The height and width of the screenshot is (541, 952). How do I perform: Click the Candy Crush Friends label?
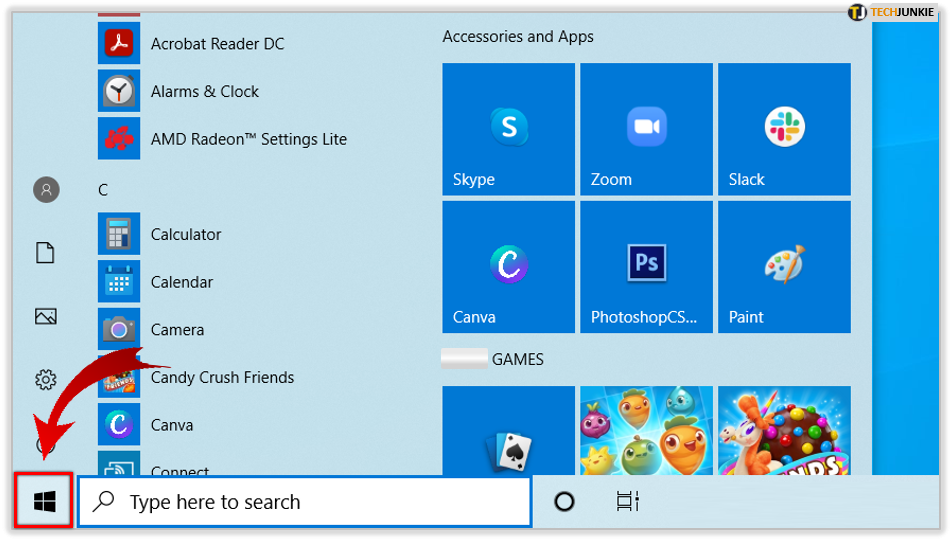coord(222,378)
